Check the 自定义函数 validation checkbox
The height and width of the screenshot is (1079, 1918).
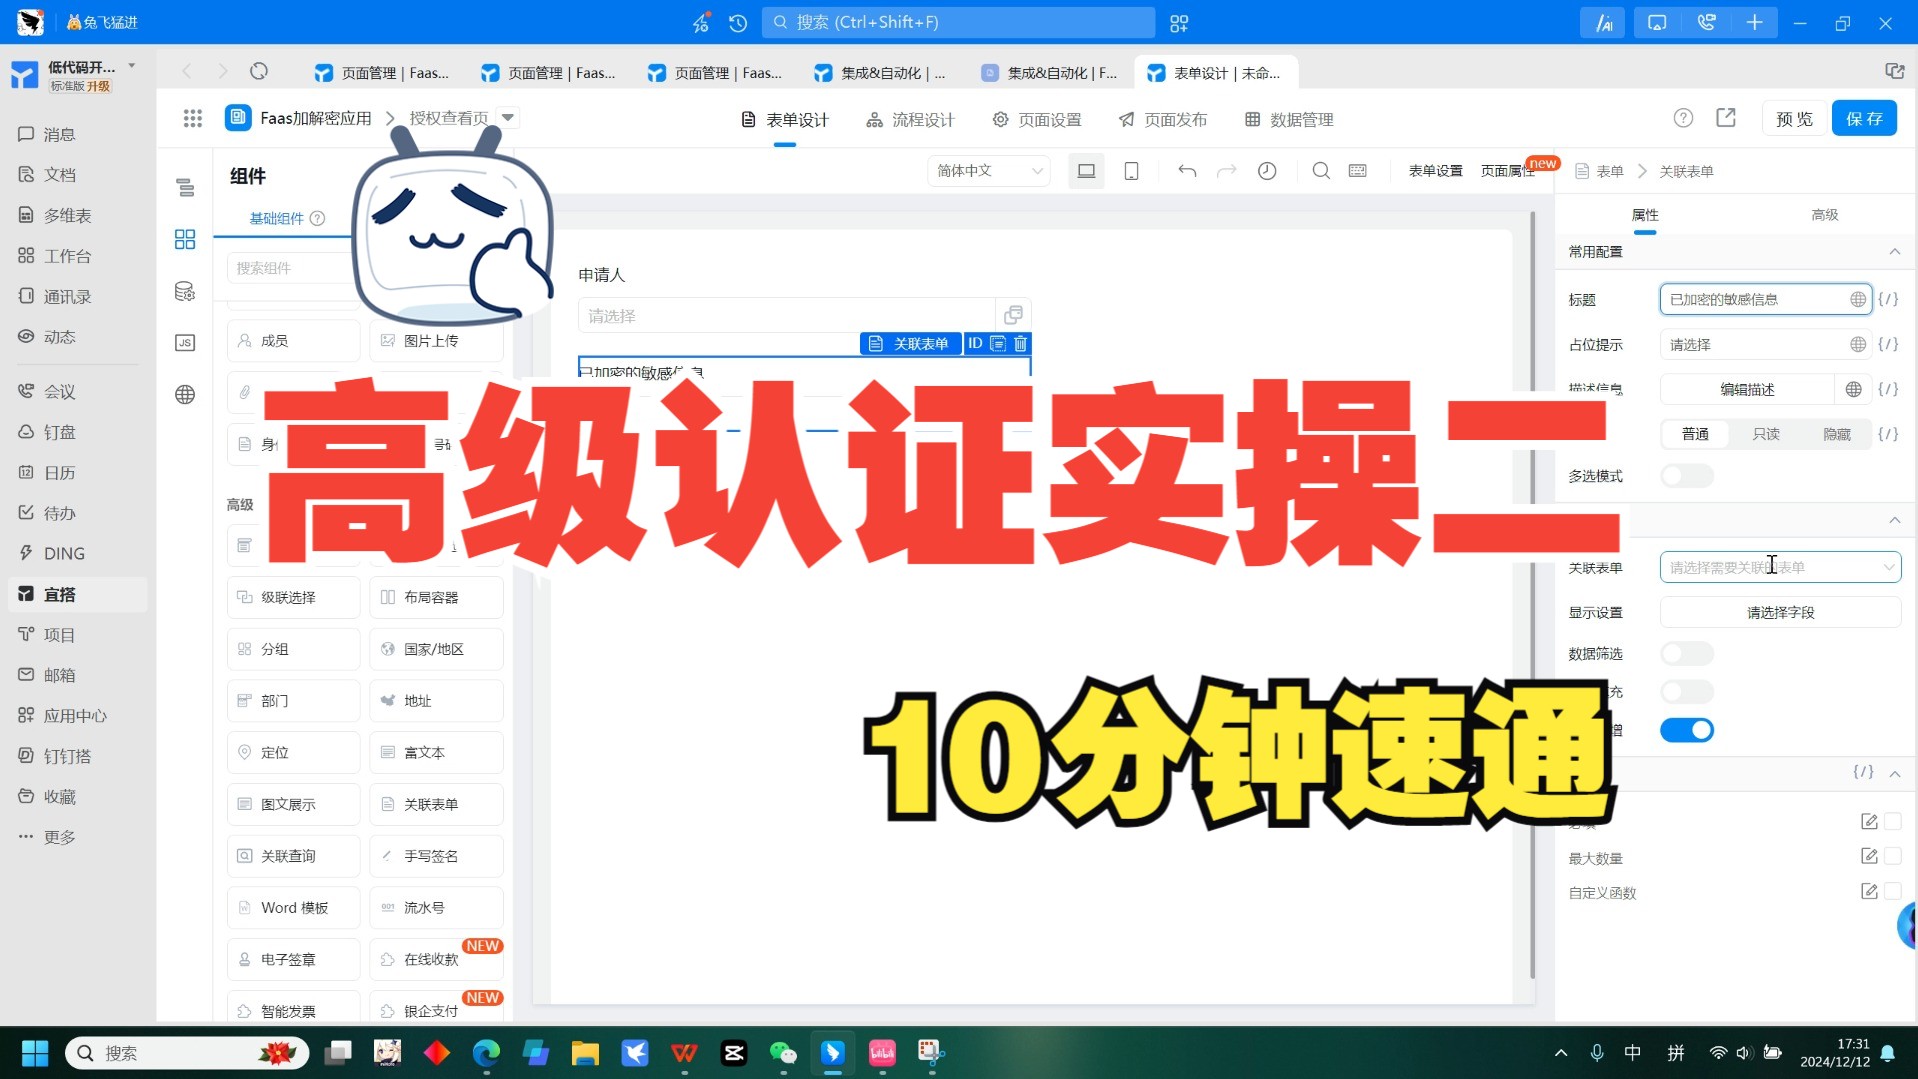(1892, 892)
